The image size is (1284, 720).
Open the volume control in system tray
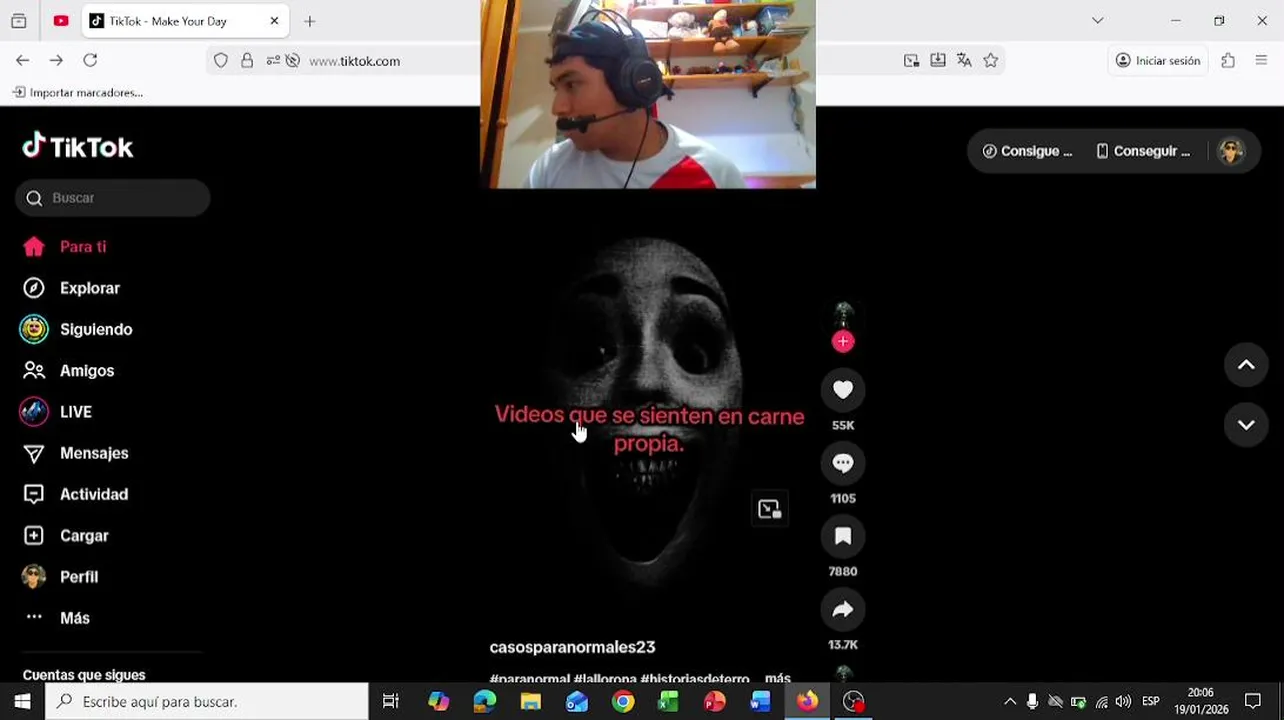pos(1124,701)
